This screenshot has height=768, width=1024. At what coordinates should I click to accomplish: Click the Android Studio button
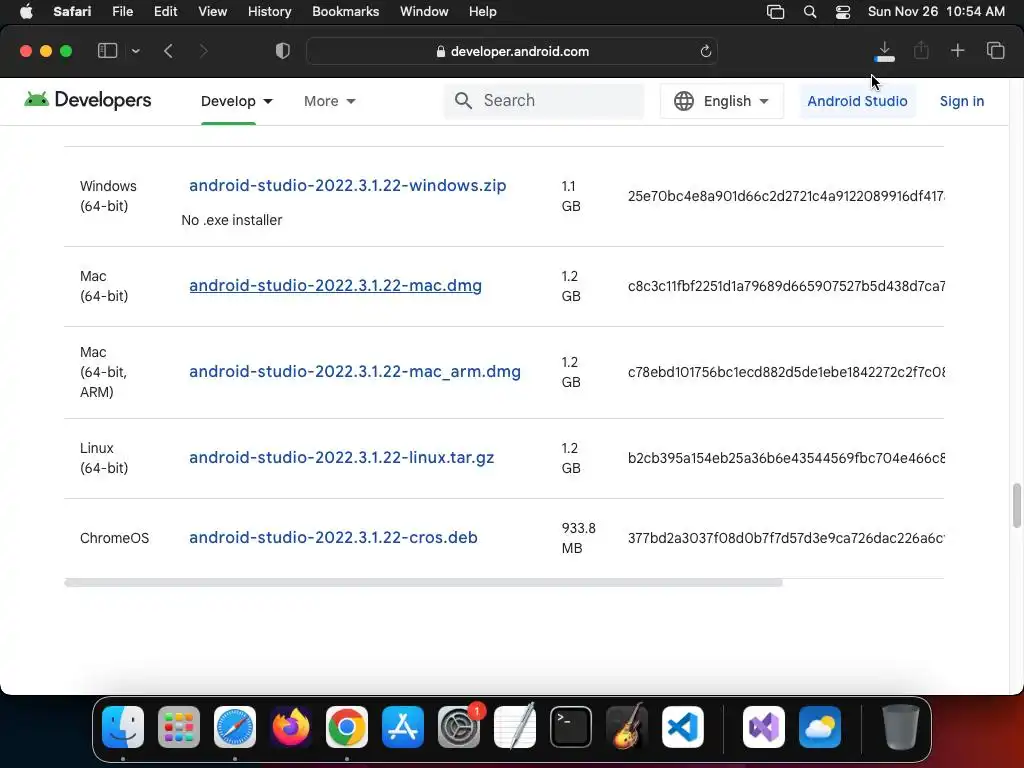pyautogui.click(x=857, y=101)
